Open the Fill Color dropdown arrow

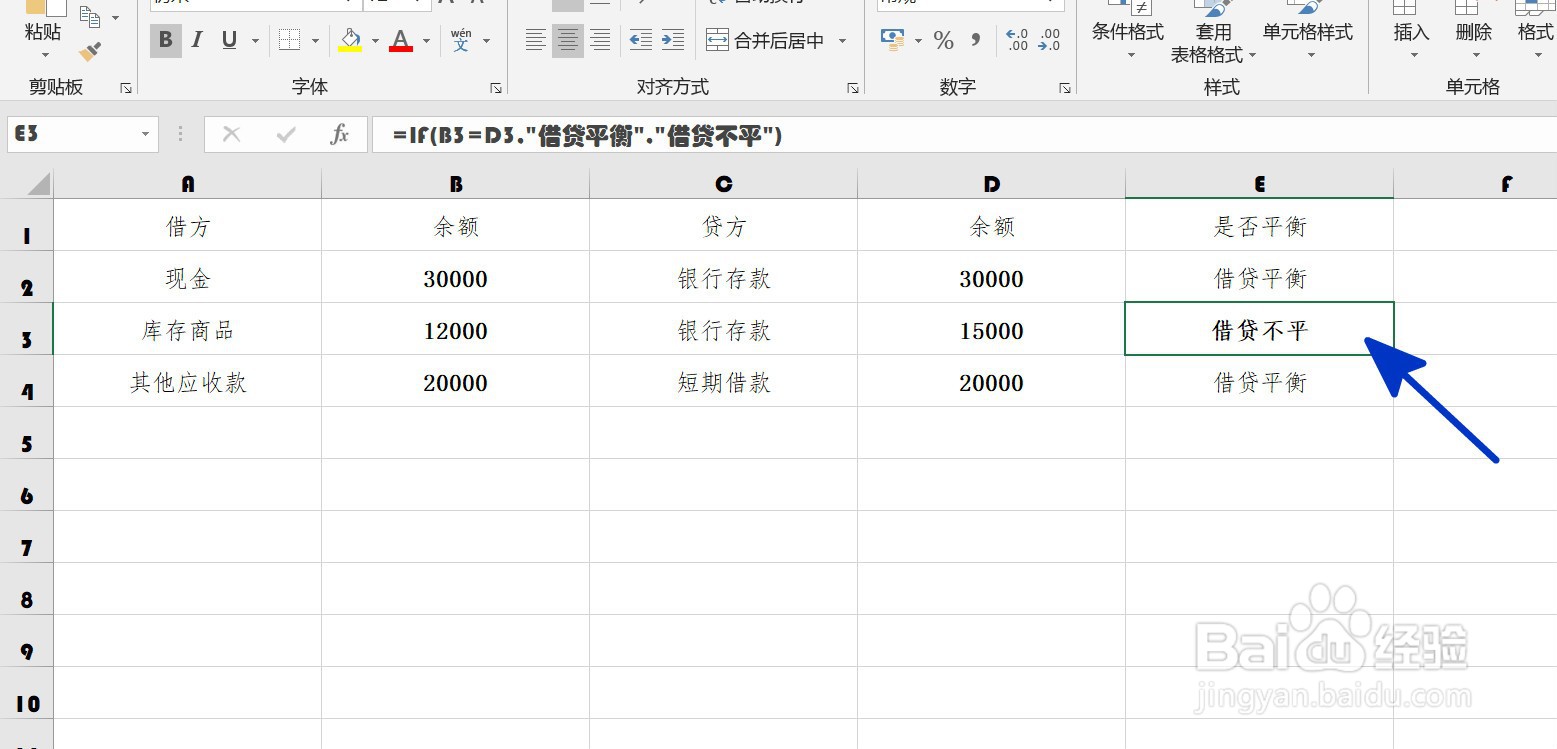pyautogui.click(x=375, y=41)
